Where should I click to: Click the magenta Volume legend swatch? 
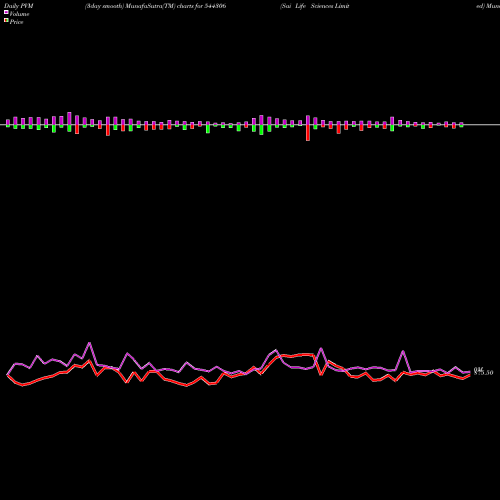point(6,12)
